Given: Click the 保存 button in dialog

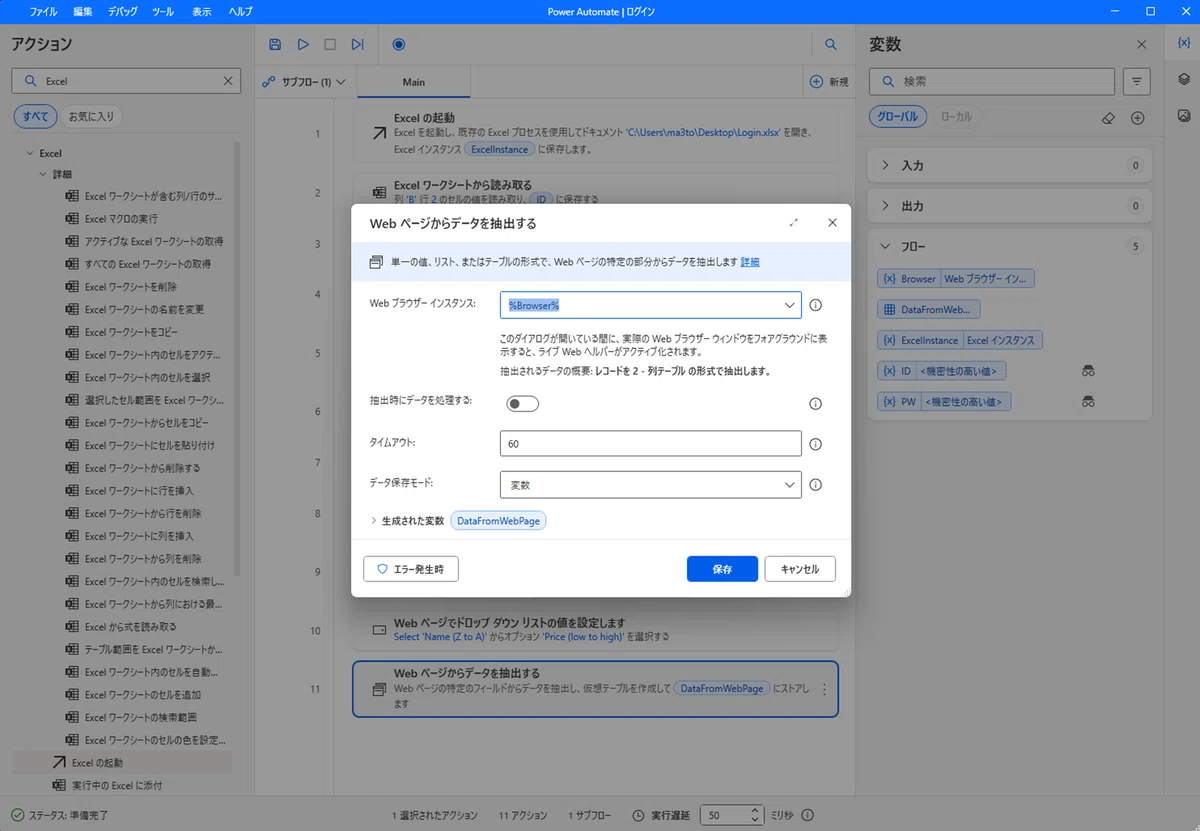Looking at the screenshot, I should click(722, 569).
